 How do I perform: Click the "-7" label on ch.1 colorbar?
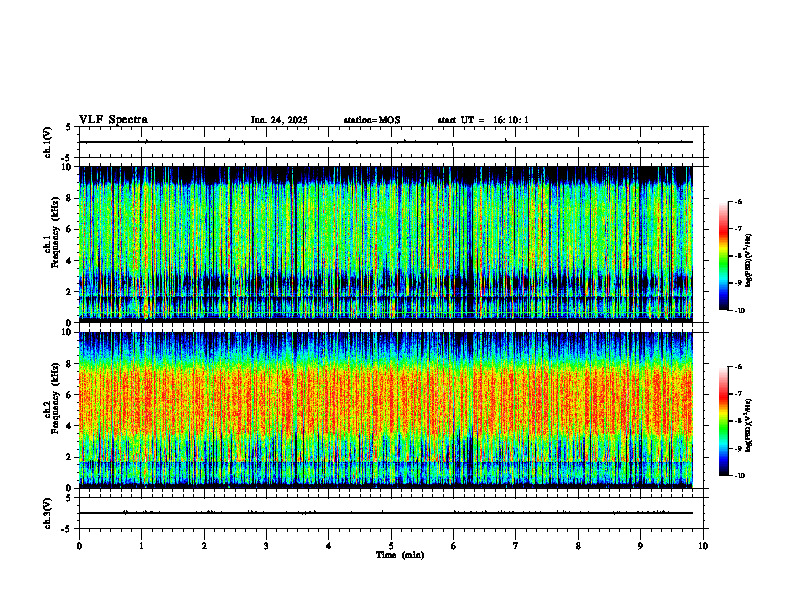pos(738,229)
